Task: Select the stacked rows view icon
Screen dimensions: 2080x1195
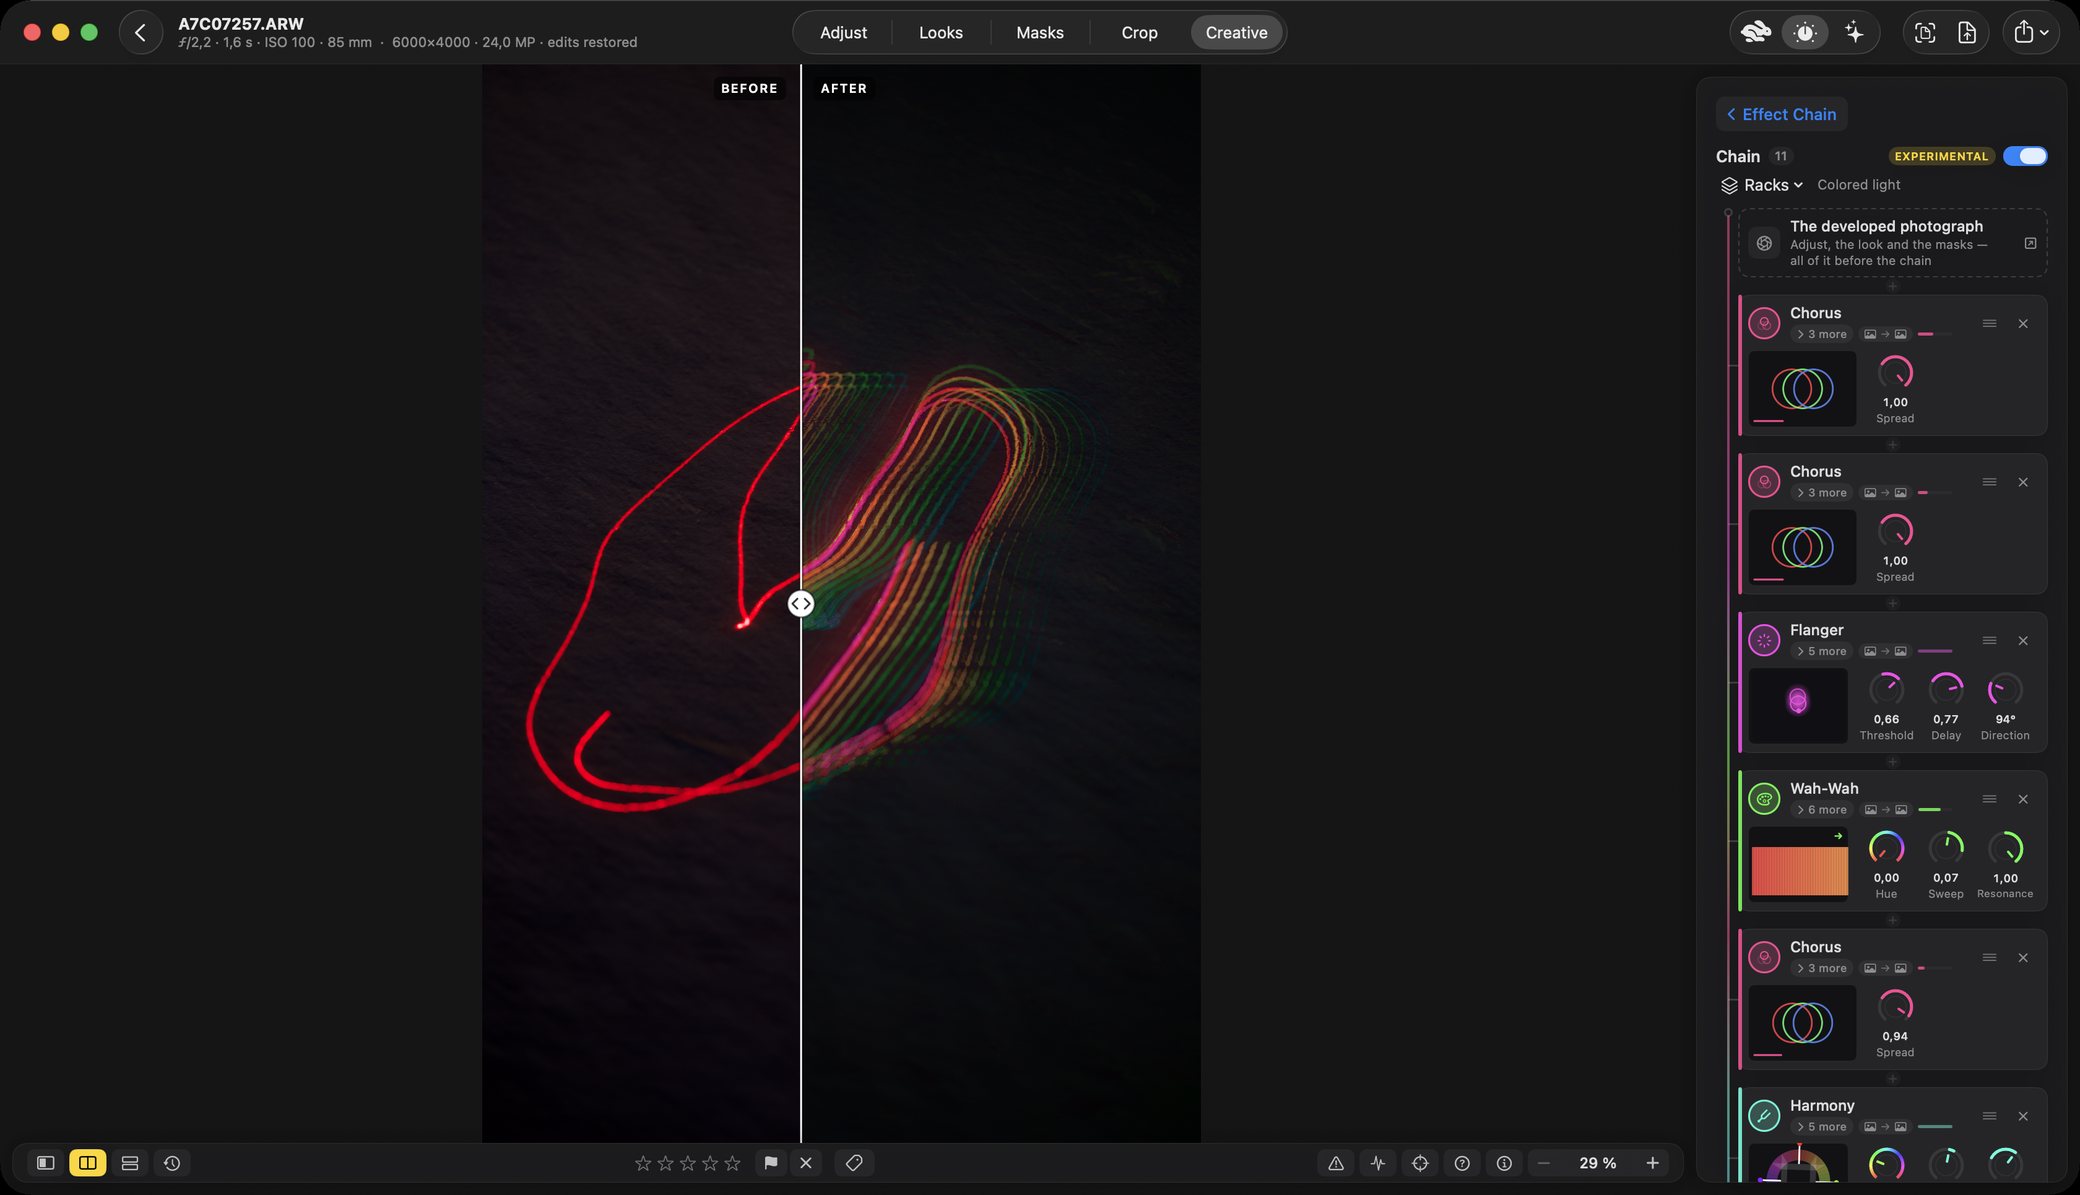Action: point(130,1163)
